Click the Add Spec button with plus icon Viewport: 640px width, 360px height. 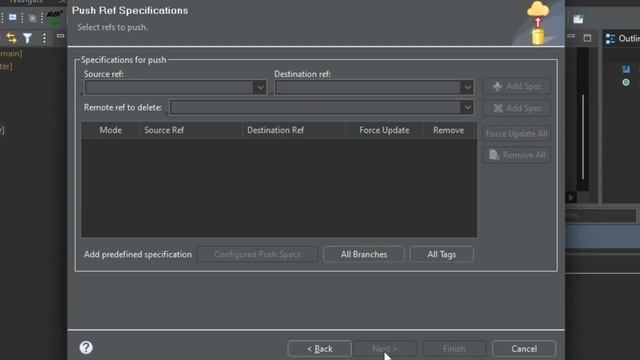coord(516,87)
